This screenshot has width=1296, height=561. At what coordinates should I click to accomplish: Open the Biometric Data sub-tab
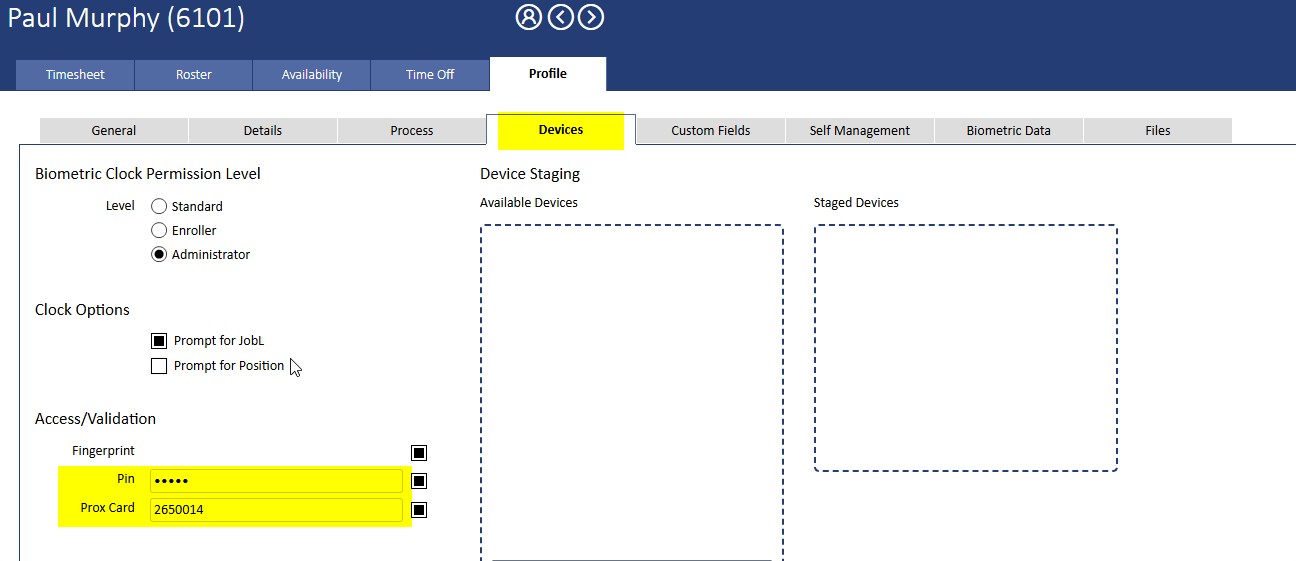1008,130
